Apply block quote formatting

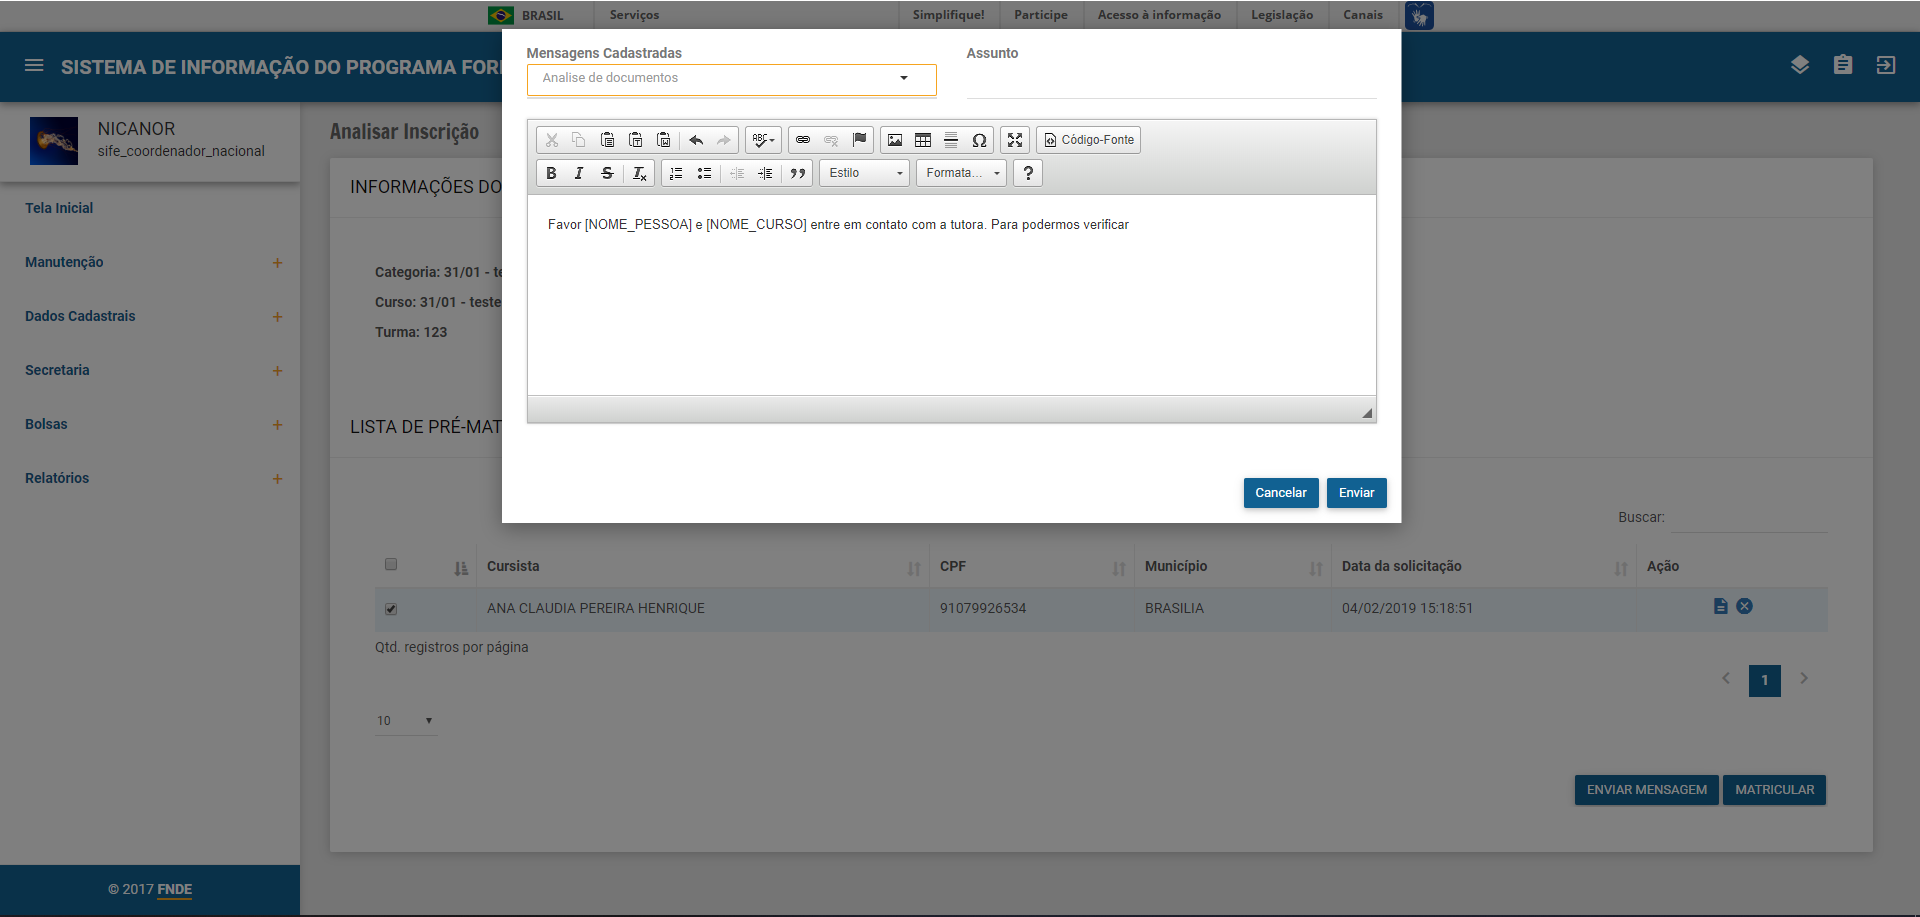(798, 173)
